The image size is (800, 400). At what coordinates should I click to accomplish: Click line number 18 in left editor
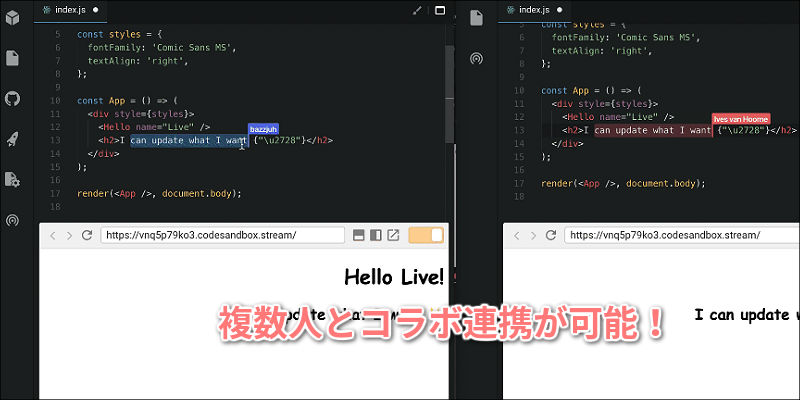coord(56,207)
